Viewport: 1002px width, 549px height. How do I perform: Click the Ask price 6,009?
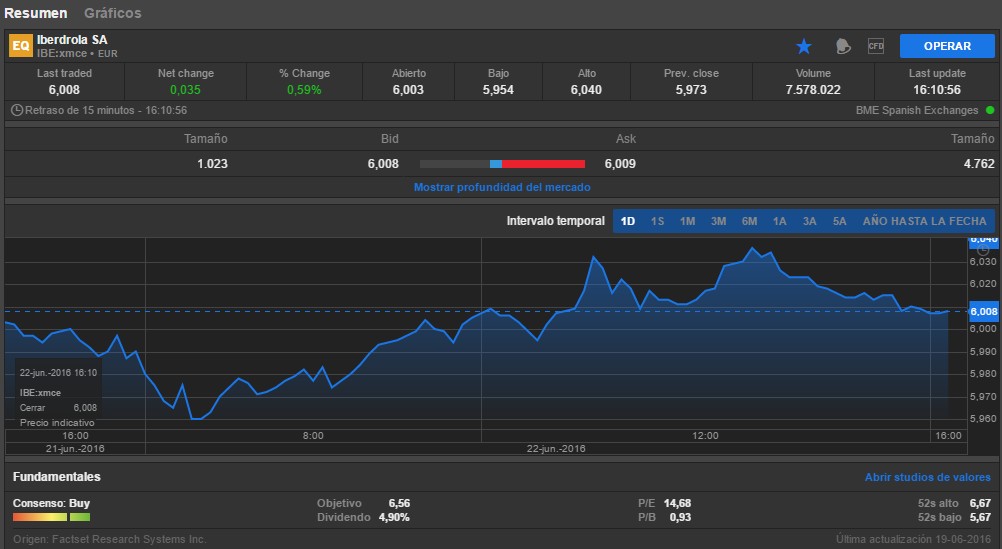(620, 164)
